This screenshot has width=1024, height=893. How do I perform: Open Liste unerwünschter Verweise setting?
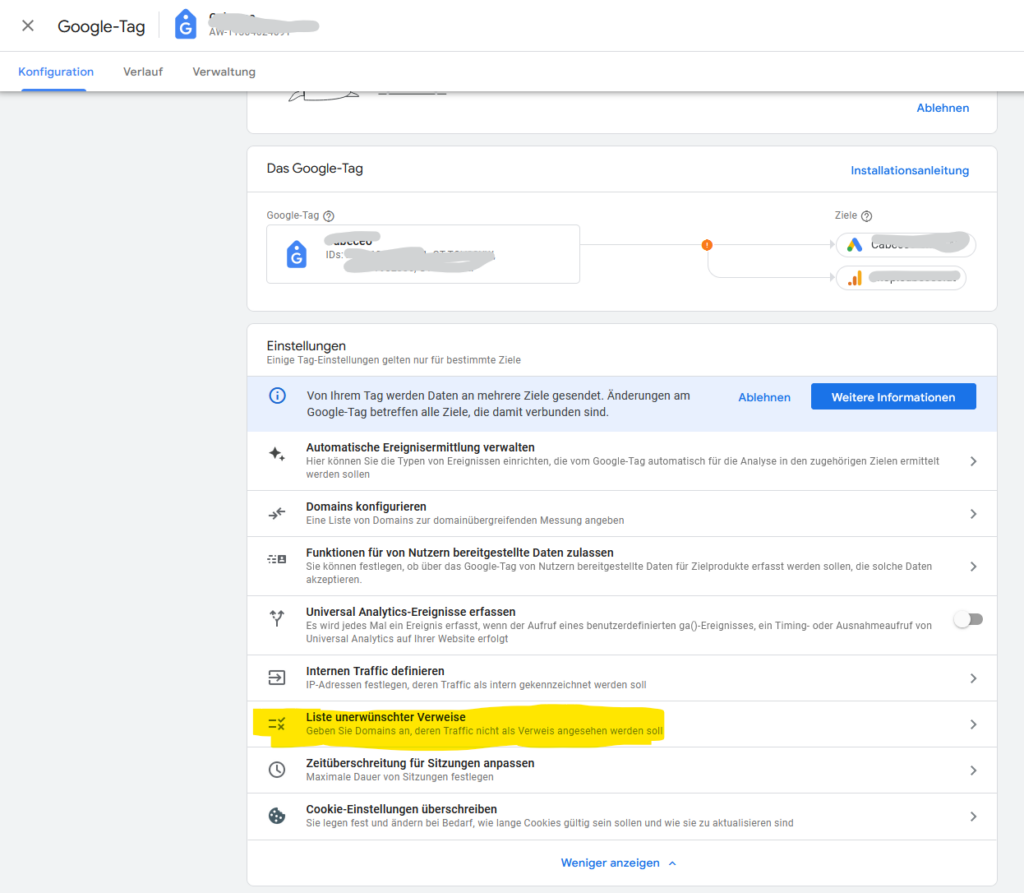pyautogui.click(x=622, y=724)
